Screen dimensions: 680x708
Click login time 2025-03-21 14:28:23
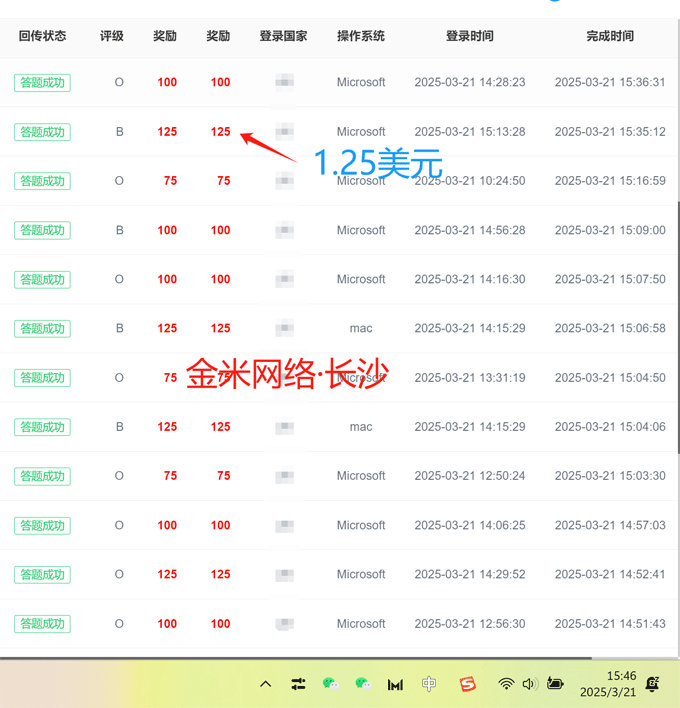pyautogui.click(x=470, y=82)
